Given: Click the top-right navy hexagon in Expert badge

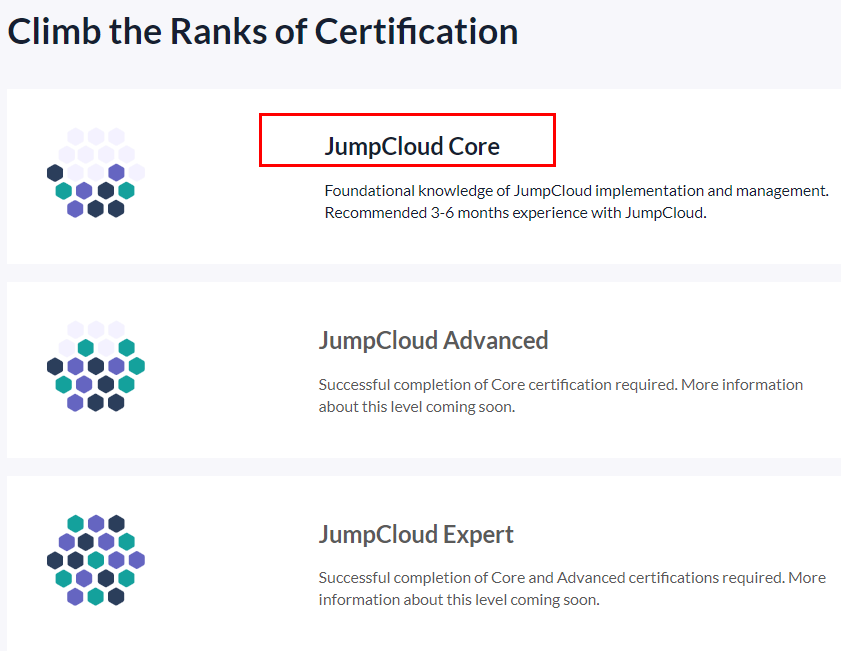Looking at the screenshot, I should tap(116, 524).
